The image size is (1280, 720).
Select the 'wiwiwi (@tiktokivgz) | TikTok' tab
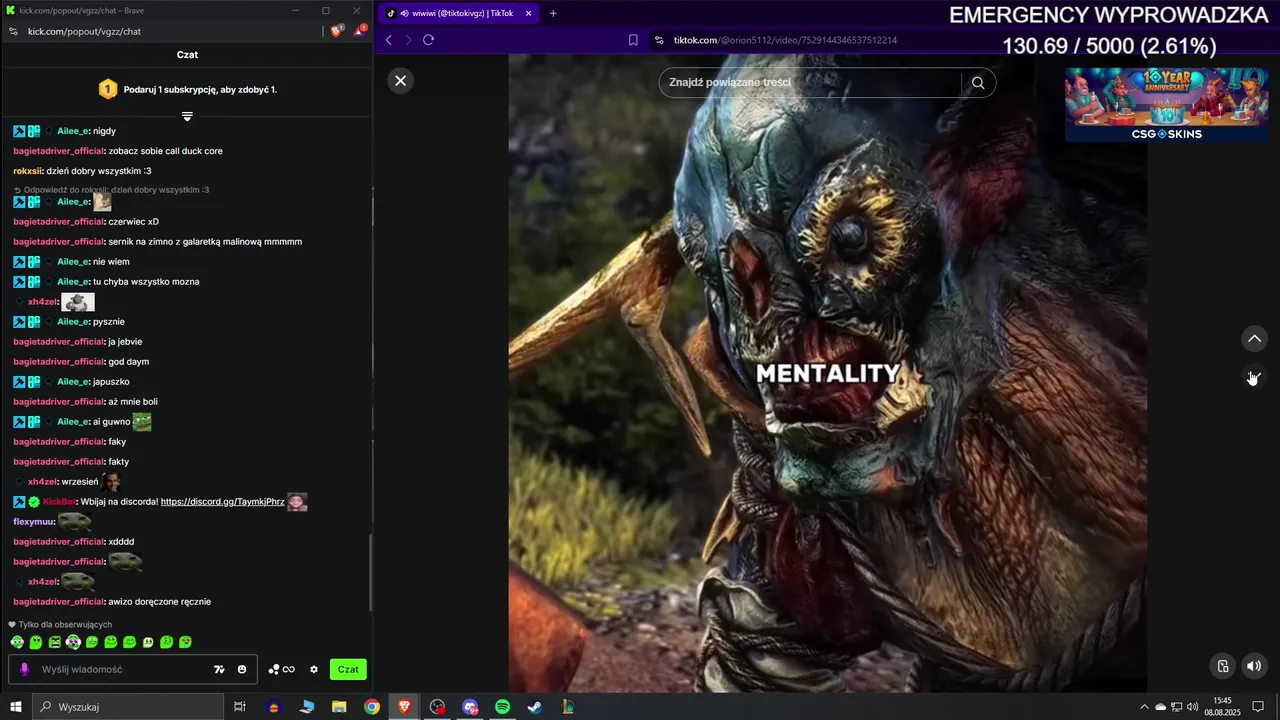point(456,13)
